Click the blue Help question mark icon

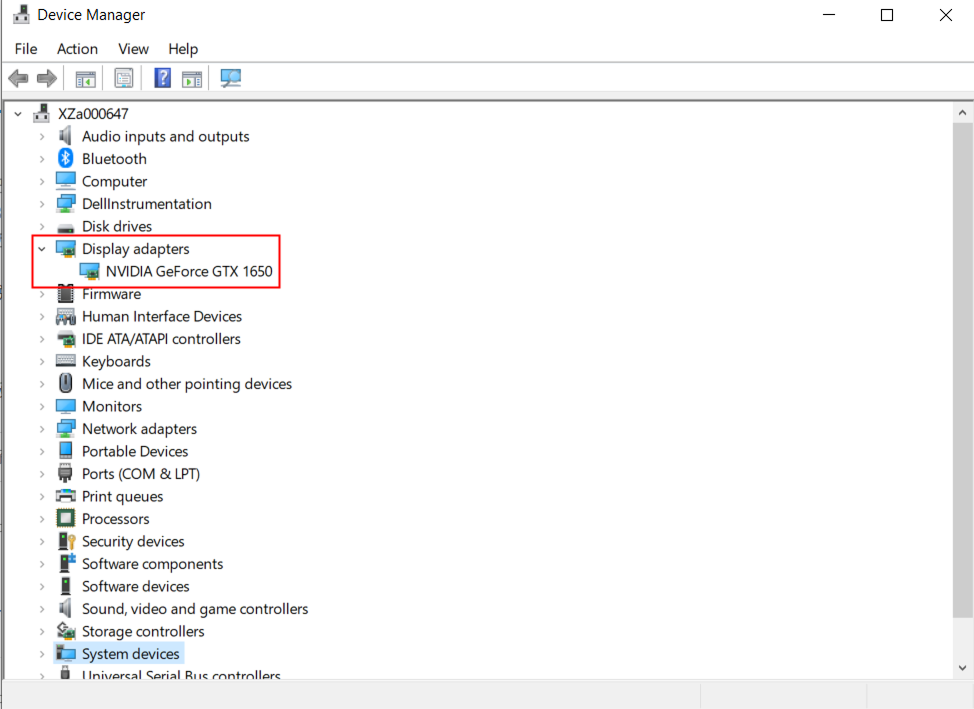(x=162, y=78)
